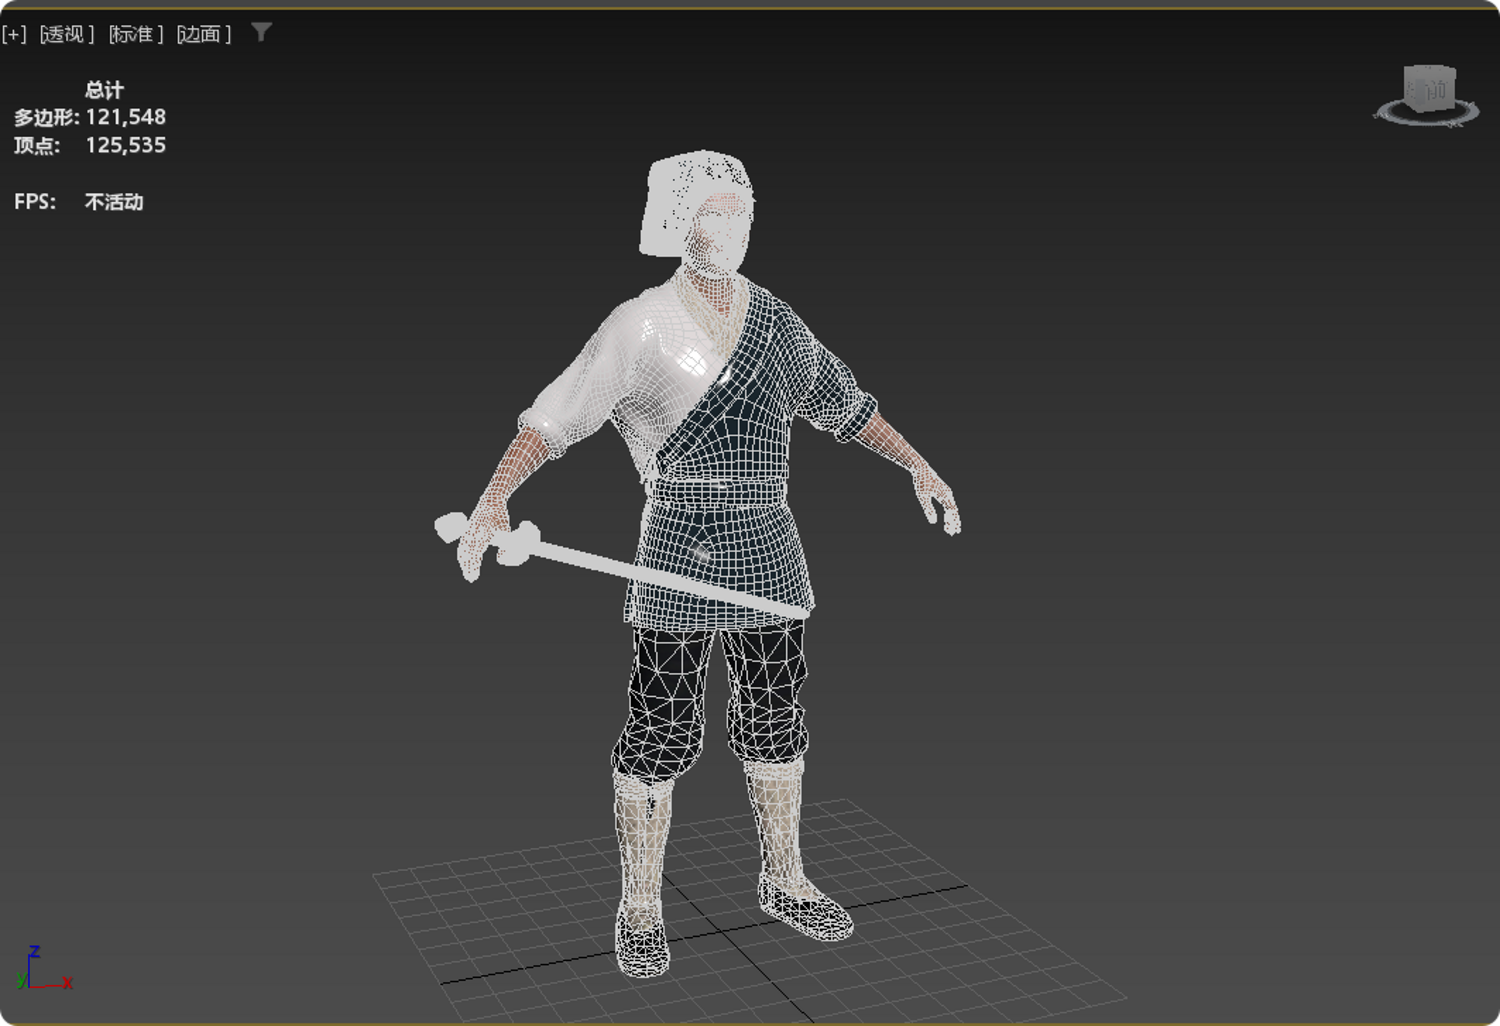Click the 顶点 statistics label
Viewport: 1500px width, 1026px height.
(x=37, y=146)
